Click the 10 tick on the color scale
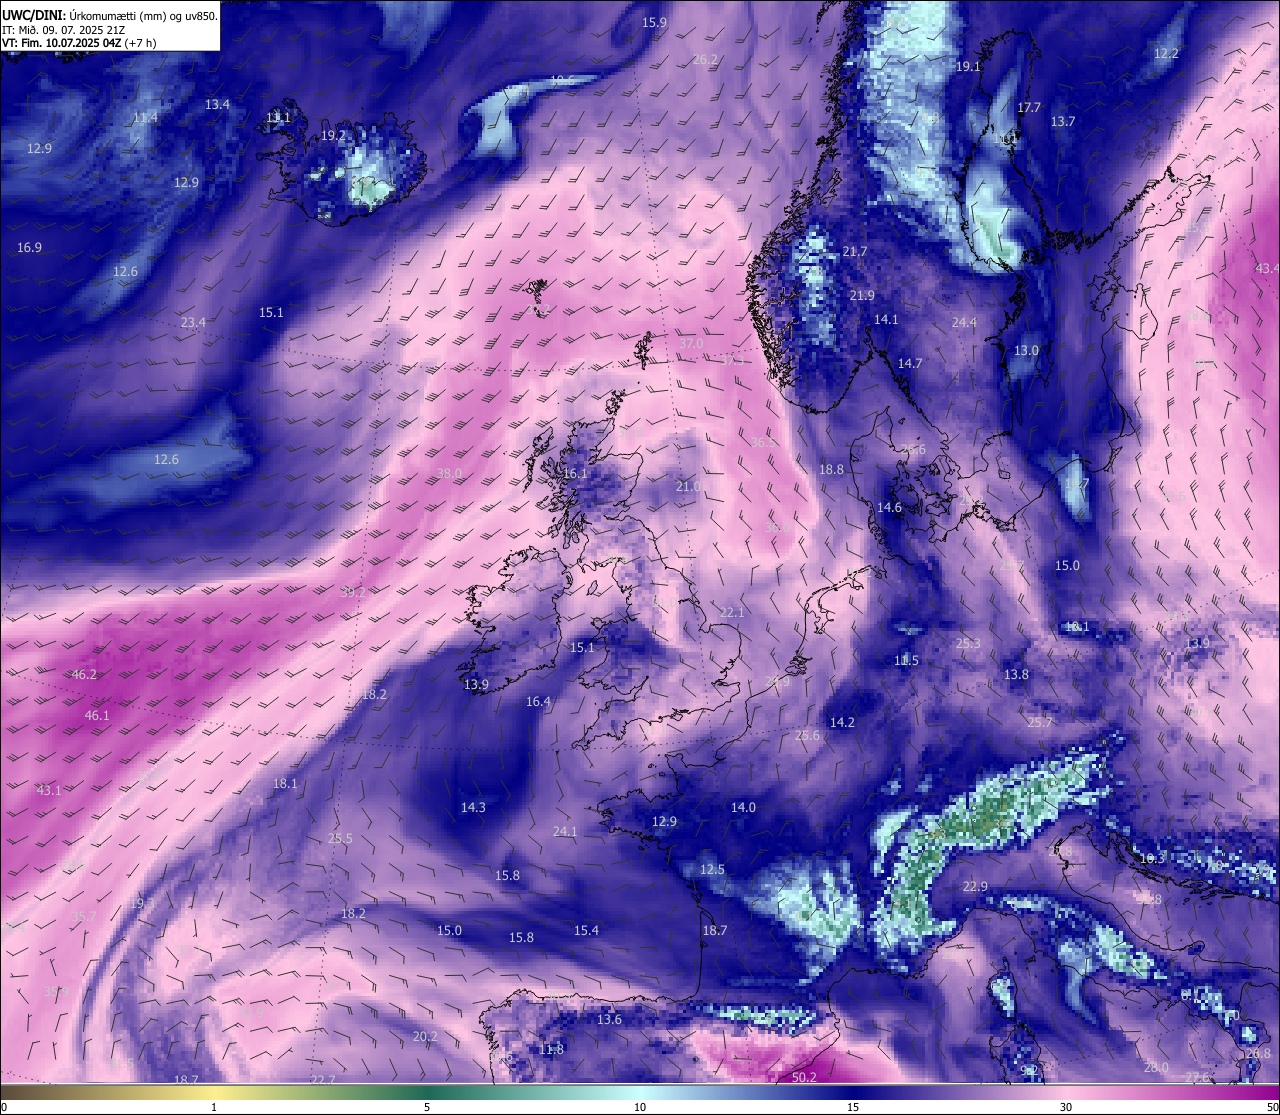This screenshot has height=1115, width=1280. (x=640, y=1107)
